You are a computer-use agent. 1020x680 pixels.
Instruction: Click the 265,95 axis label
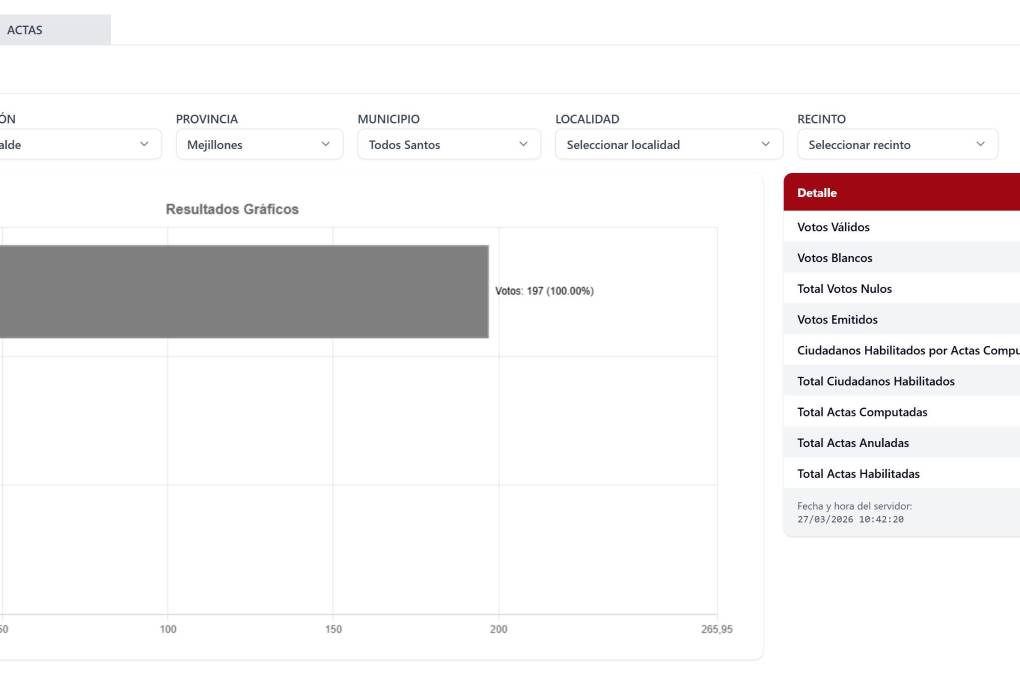point(716,630)
